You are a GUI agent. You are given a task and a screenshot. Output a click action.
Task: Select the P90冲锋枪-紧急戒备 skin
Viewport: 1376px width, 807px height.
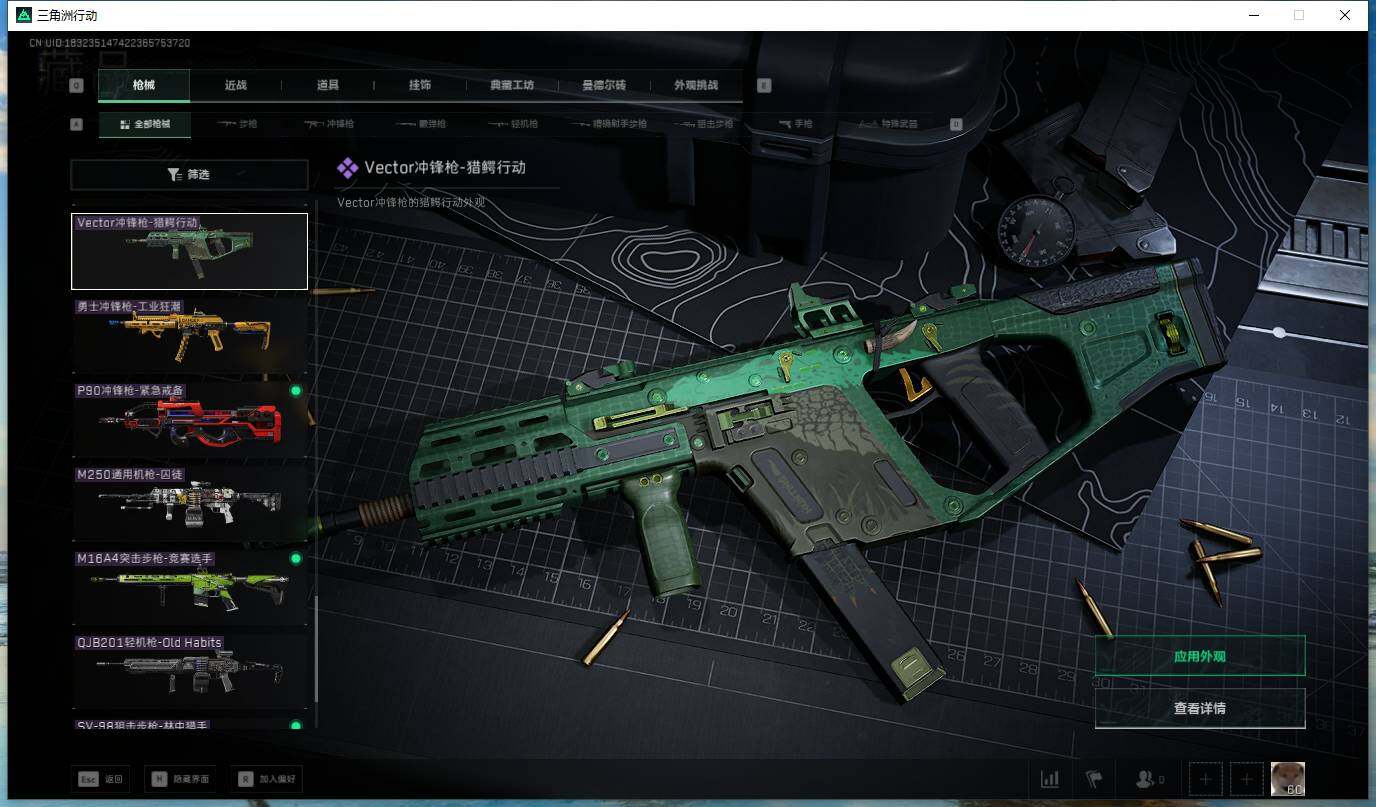pos(189,419)
